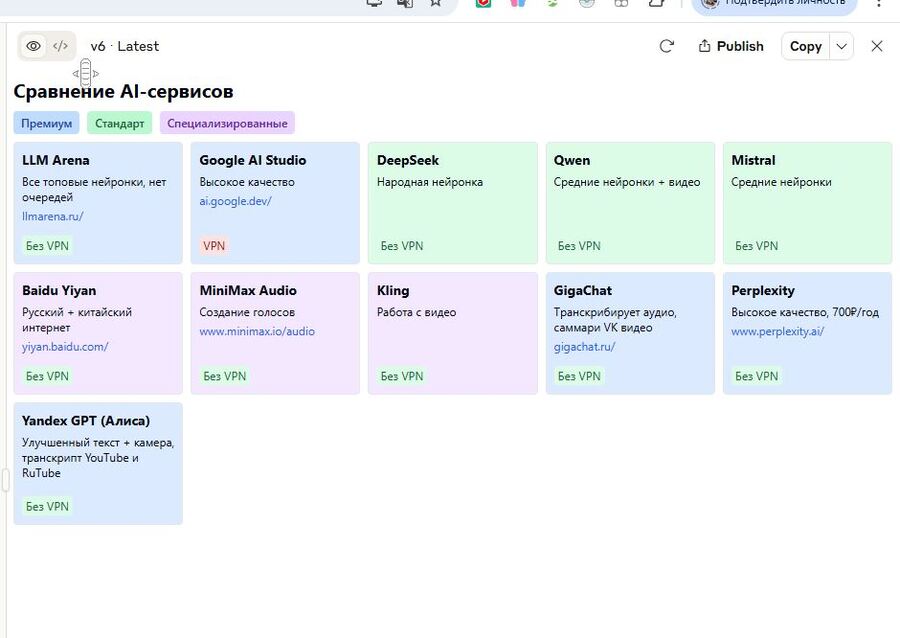Open the gigachat.ru link
The image size is (900, 638).
[584, 347]
